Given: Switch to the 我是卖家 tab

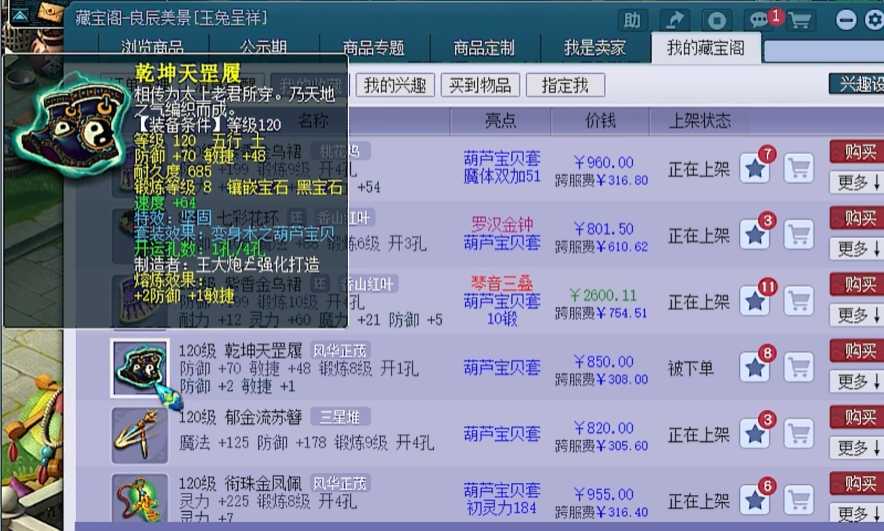Looking at the screenshot, I should coord(595,47).
